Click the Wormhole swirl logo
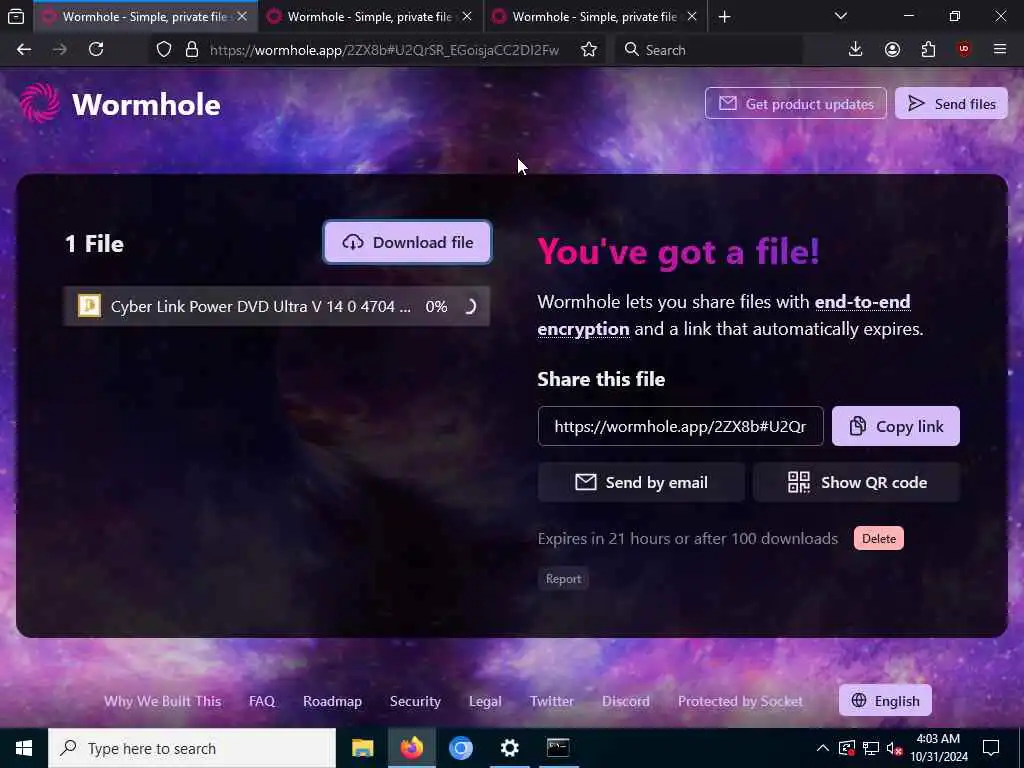This screenshot has height=768, width=1024. 39,103
